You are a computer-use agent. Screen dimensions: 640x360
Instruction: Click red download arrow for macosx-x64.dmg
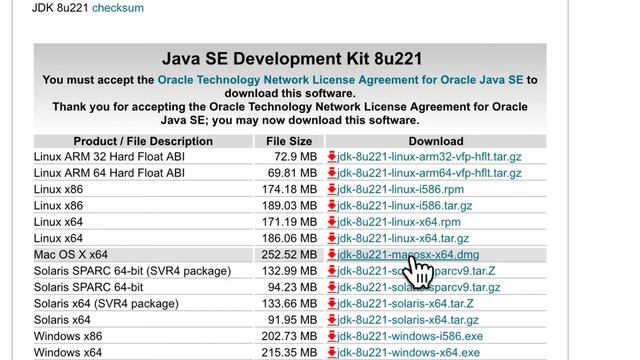tap(332, 254)
